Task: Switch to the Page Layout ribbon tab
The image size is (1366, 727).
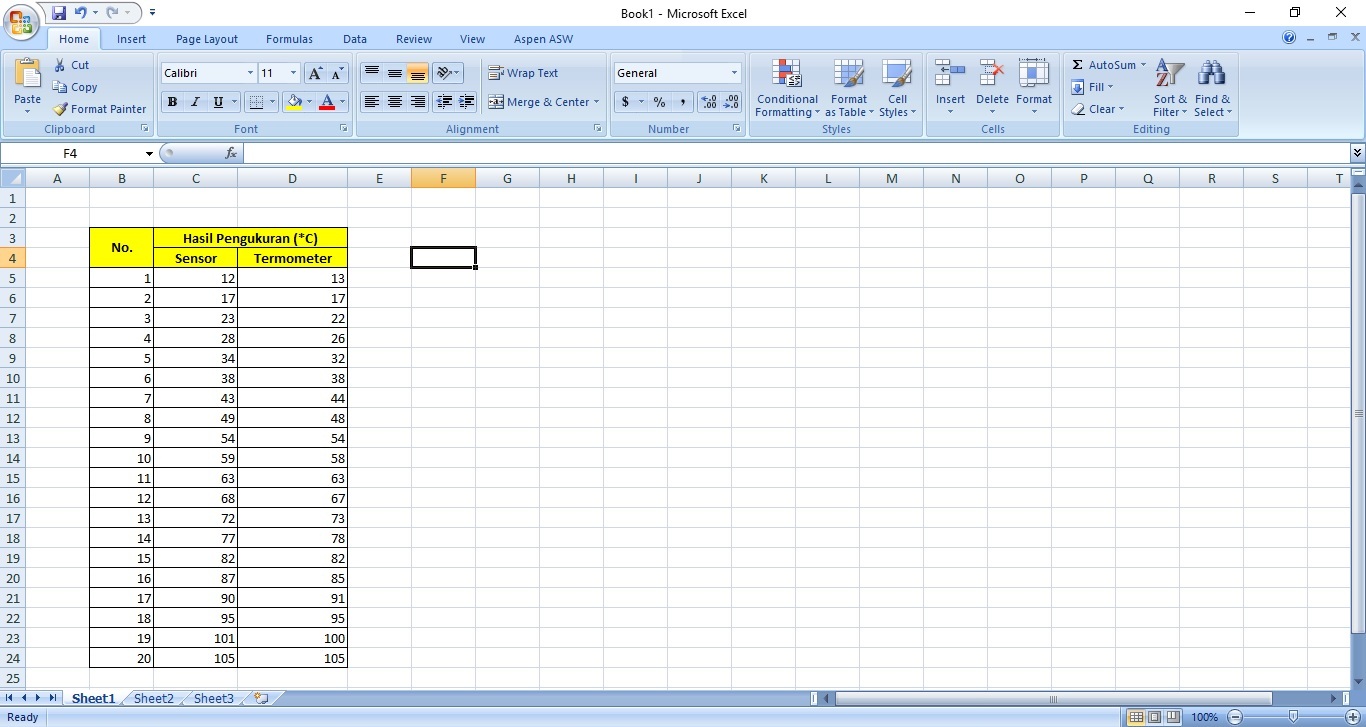Action: pyautogui.click(x=207, y=39)
